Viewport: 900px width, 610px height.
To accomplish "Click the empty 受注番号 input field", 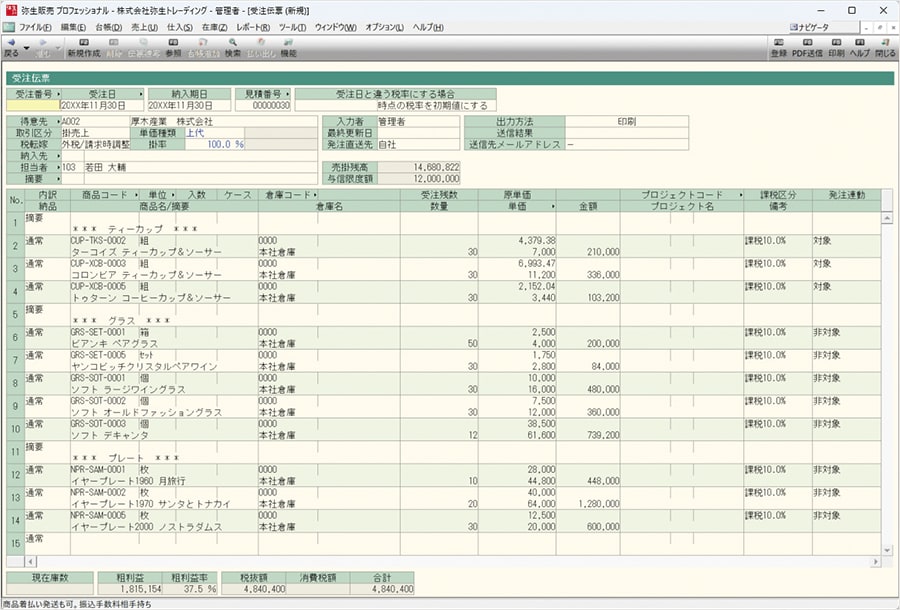I will tap(32, 104).
